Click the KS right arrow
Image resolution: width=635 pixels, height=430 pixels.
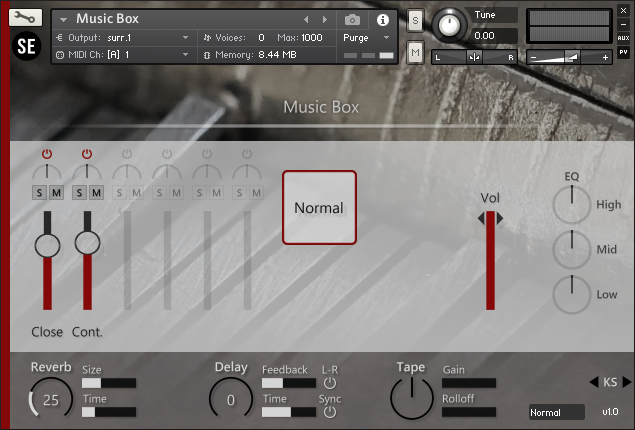[627, 382]
